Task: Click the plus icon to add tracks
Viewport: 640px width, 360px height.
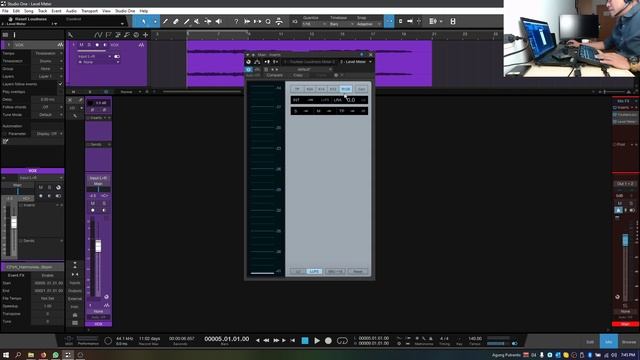Action: point(145,35)
